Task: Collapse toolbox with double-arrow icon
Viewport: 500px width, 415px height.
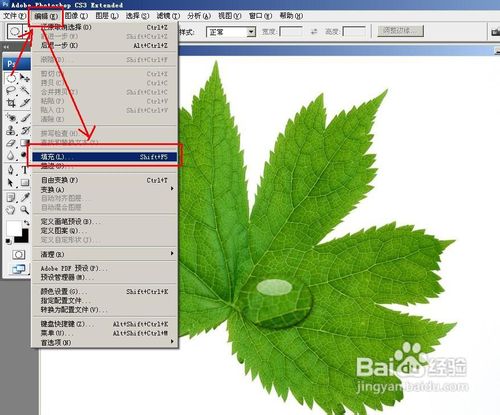Action: point(6,47)
